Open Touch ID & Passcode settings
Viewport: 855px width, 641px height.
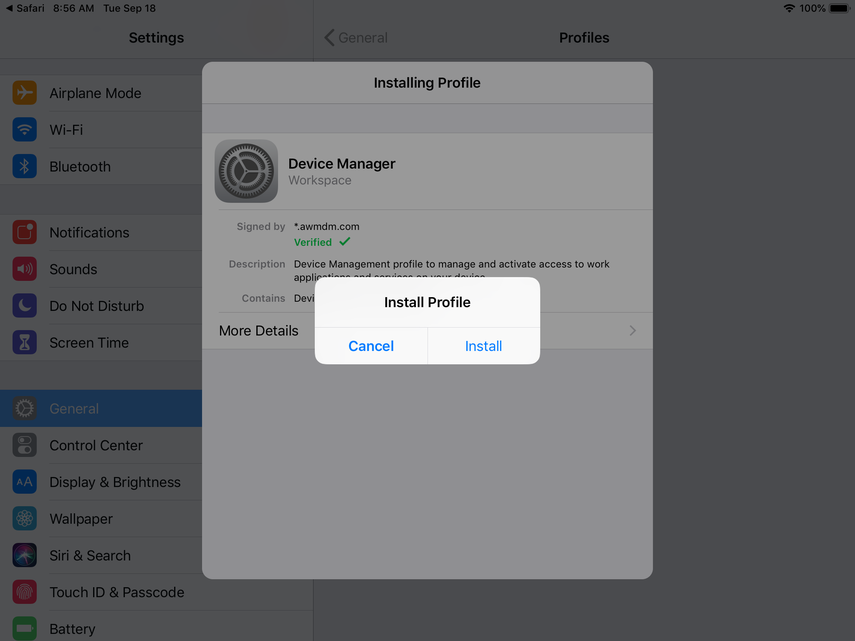click(116, 592)
